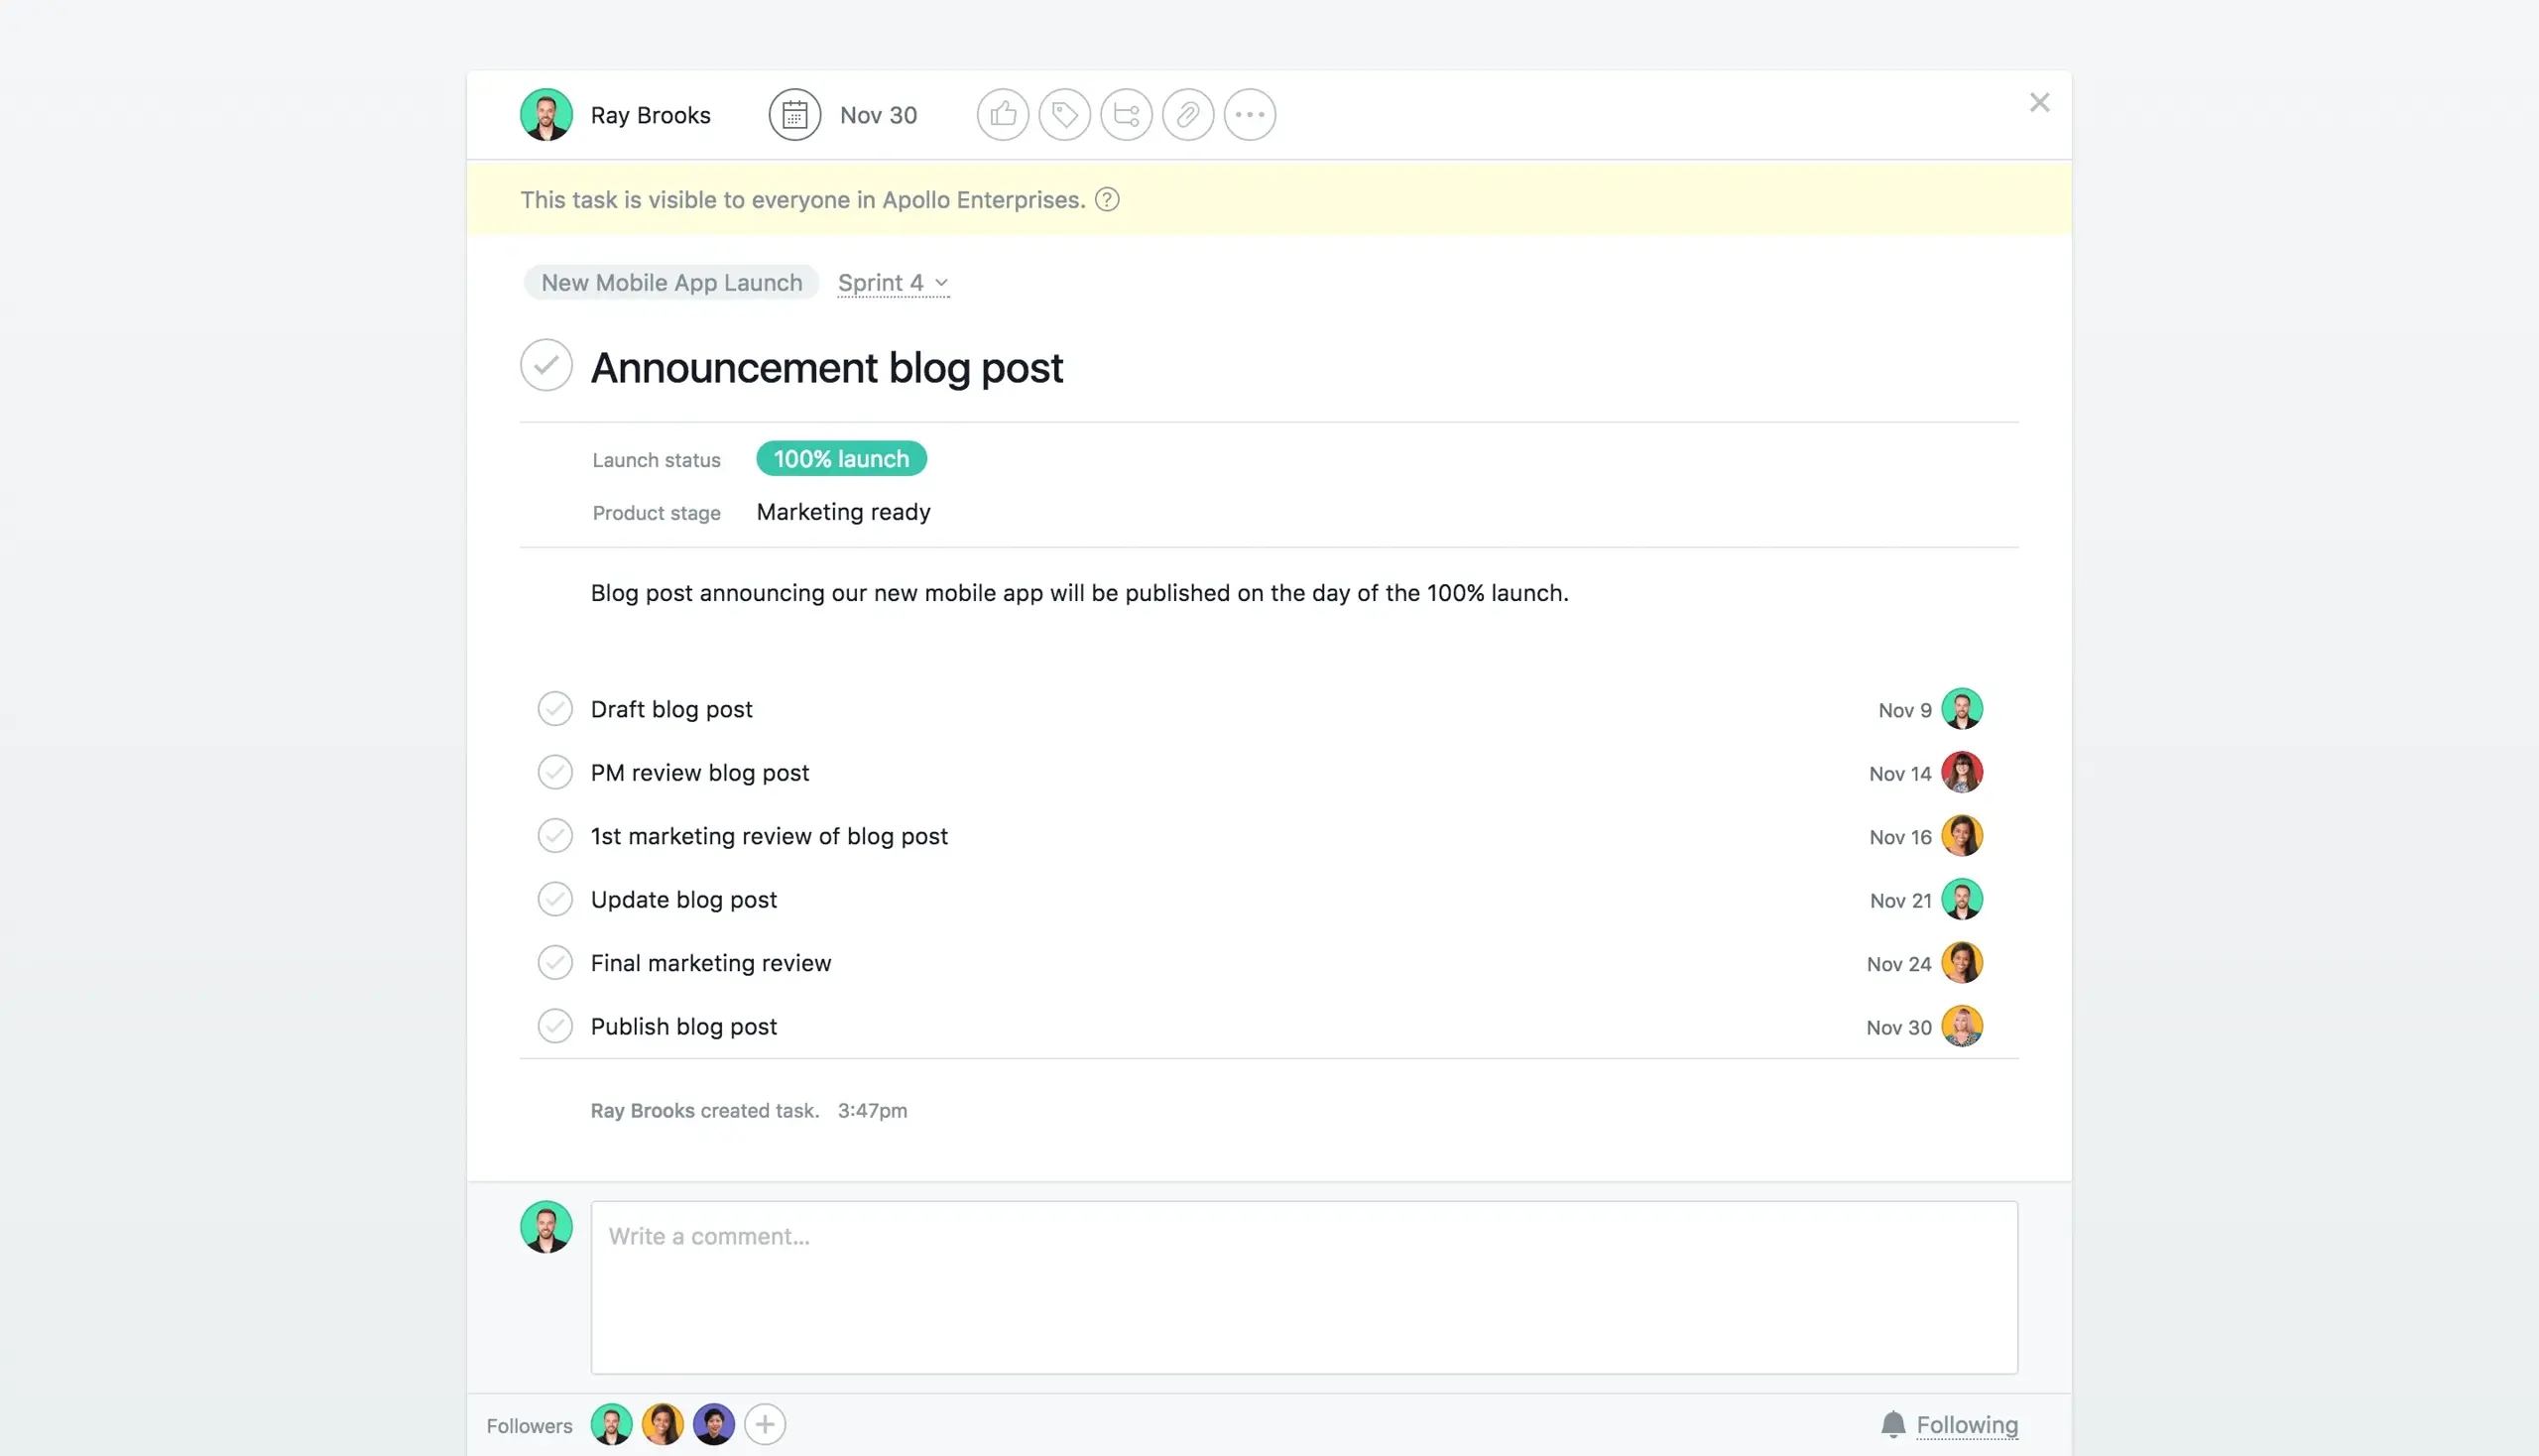Click the task complete checkmark icon
Screen dimensions: 2539x1456
(x=545, y=364)
